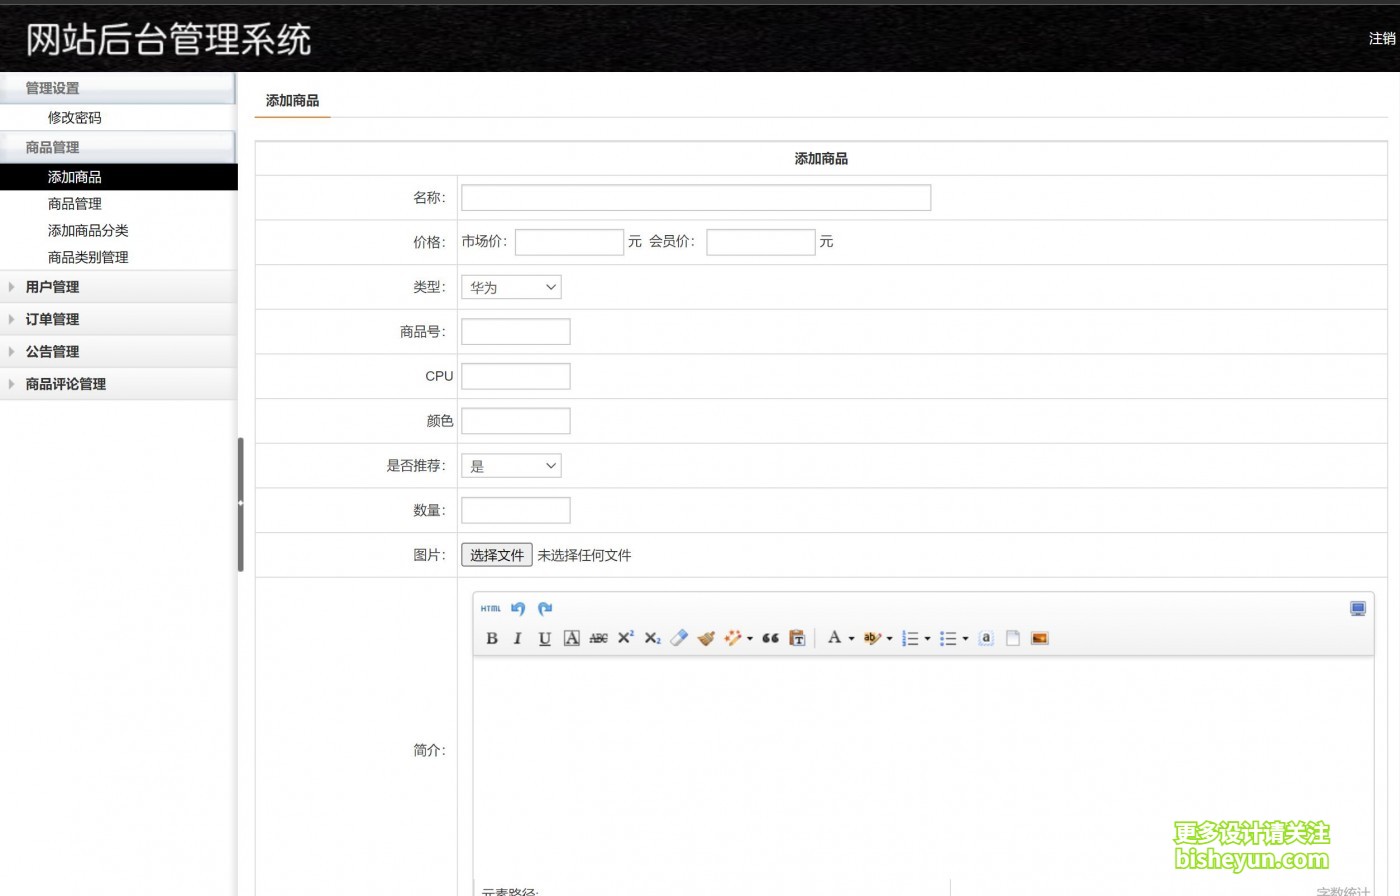The image size is (1400, 896).
Task: Open 商品管理 sub-item in sidebar
Action: (x=75, y=204)
